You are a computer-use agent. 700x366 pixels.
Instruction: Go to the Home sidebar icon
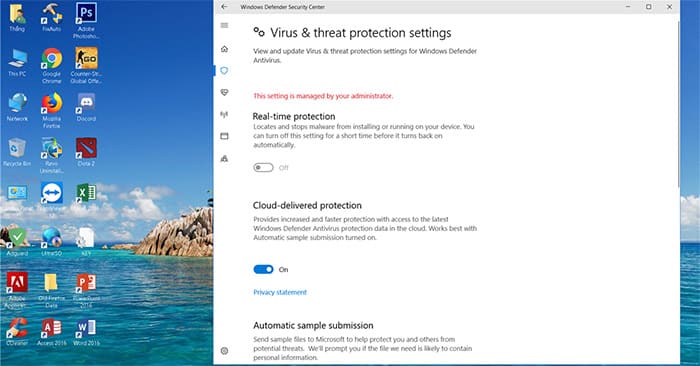point(225,49)
